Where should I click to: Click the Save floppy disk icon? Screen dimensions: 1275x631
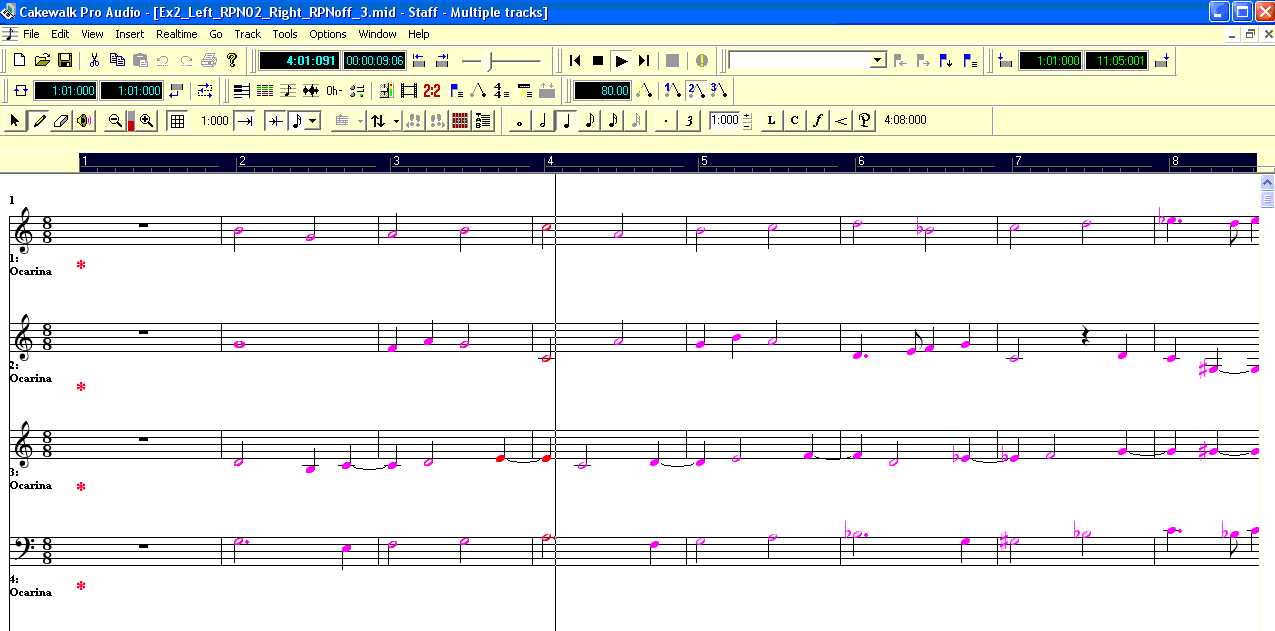(x=65, y=61)
